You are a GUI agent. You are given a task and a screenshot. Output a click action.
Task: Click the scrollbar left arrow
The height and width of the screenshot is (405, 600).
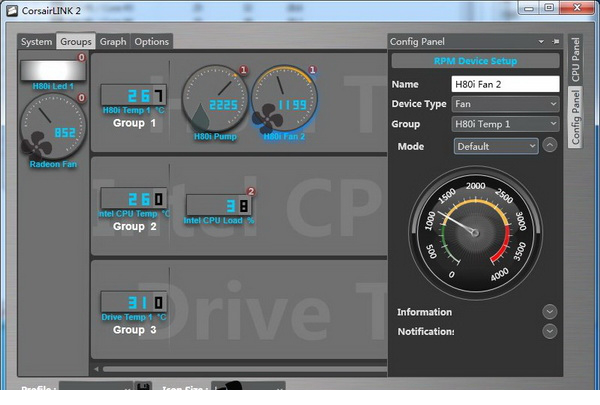point(96,369)
